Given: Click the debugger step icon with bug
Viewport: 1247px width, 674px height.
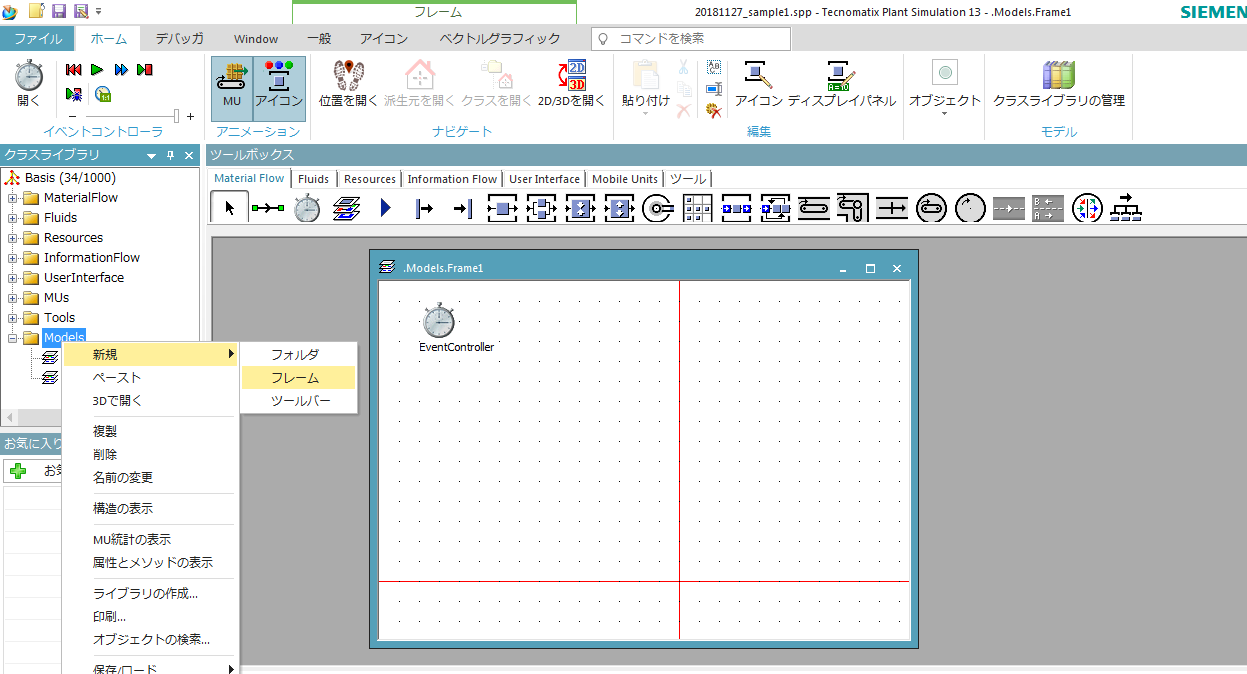Looking at the screenshot, I should tap(74, 94).
